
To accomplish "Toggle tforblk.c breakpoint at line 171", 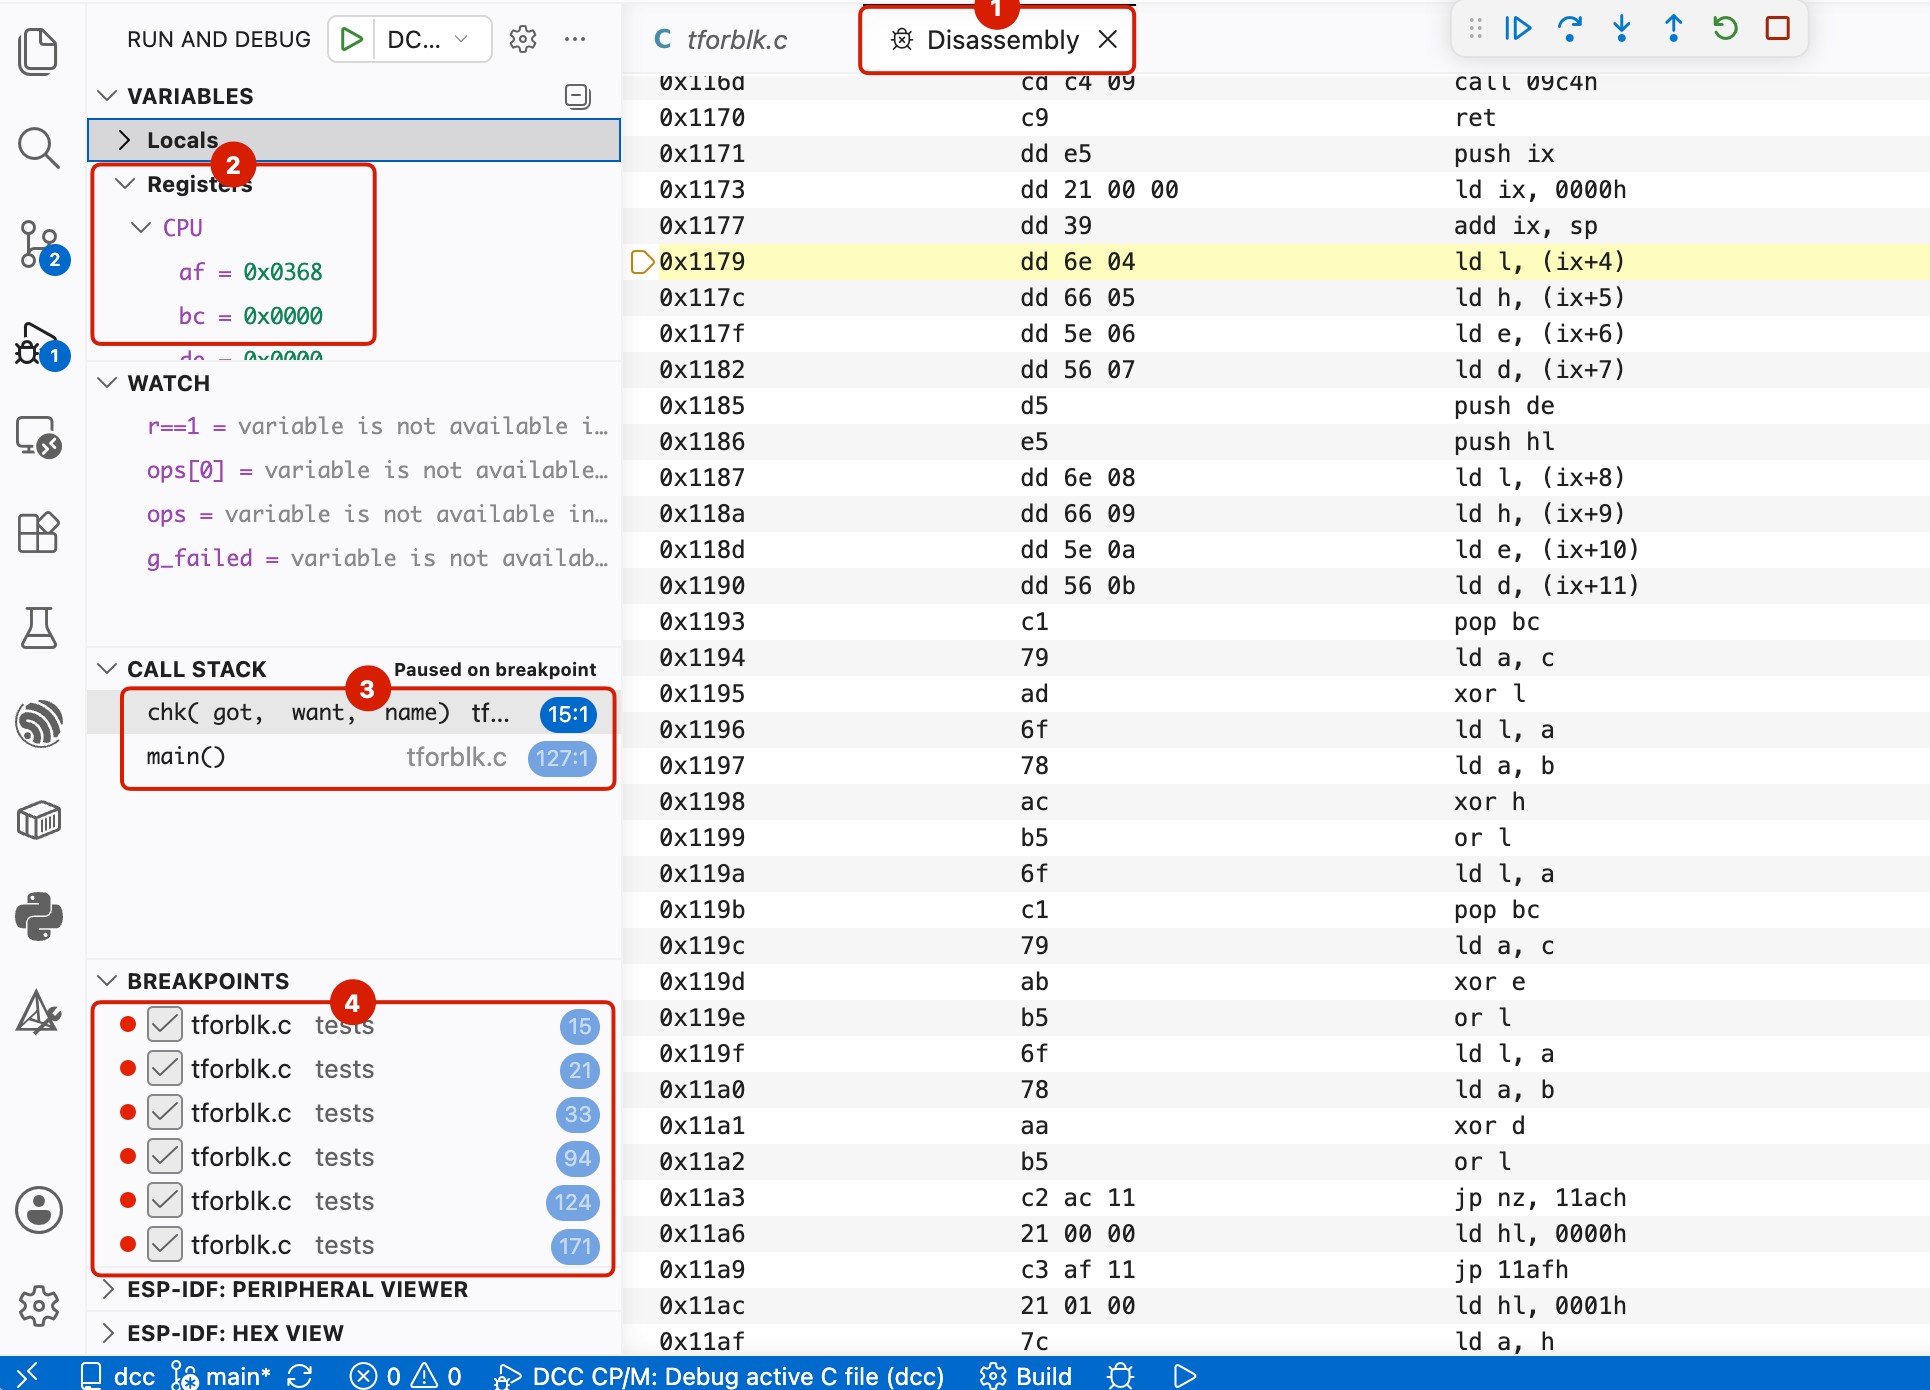I will 165,1245.
